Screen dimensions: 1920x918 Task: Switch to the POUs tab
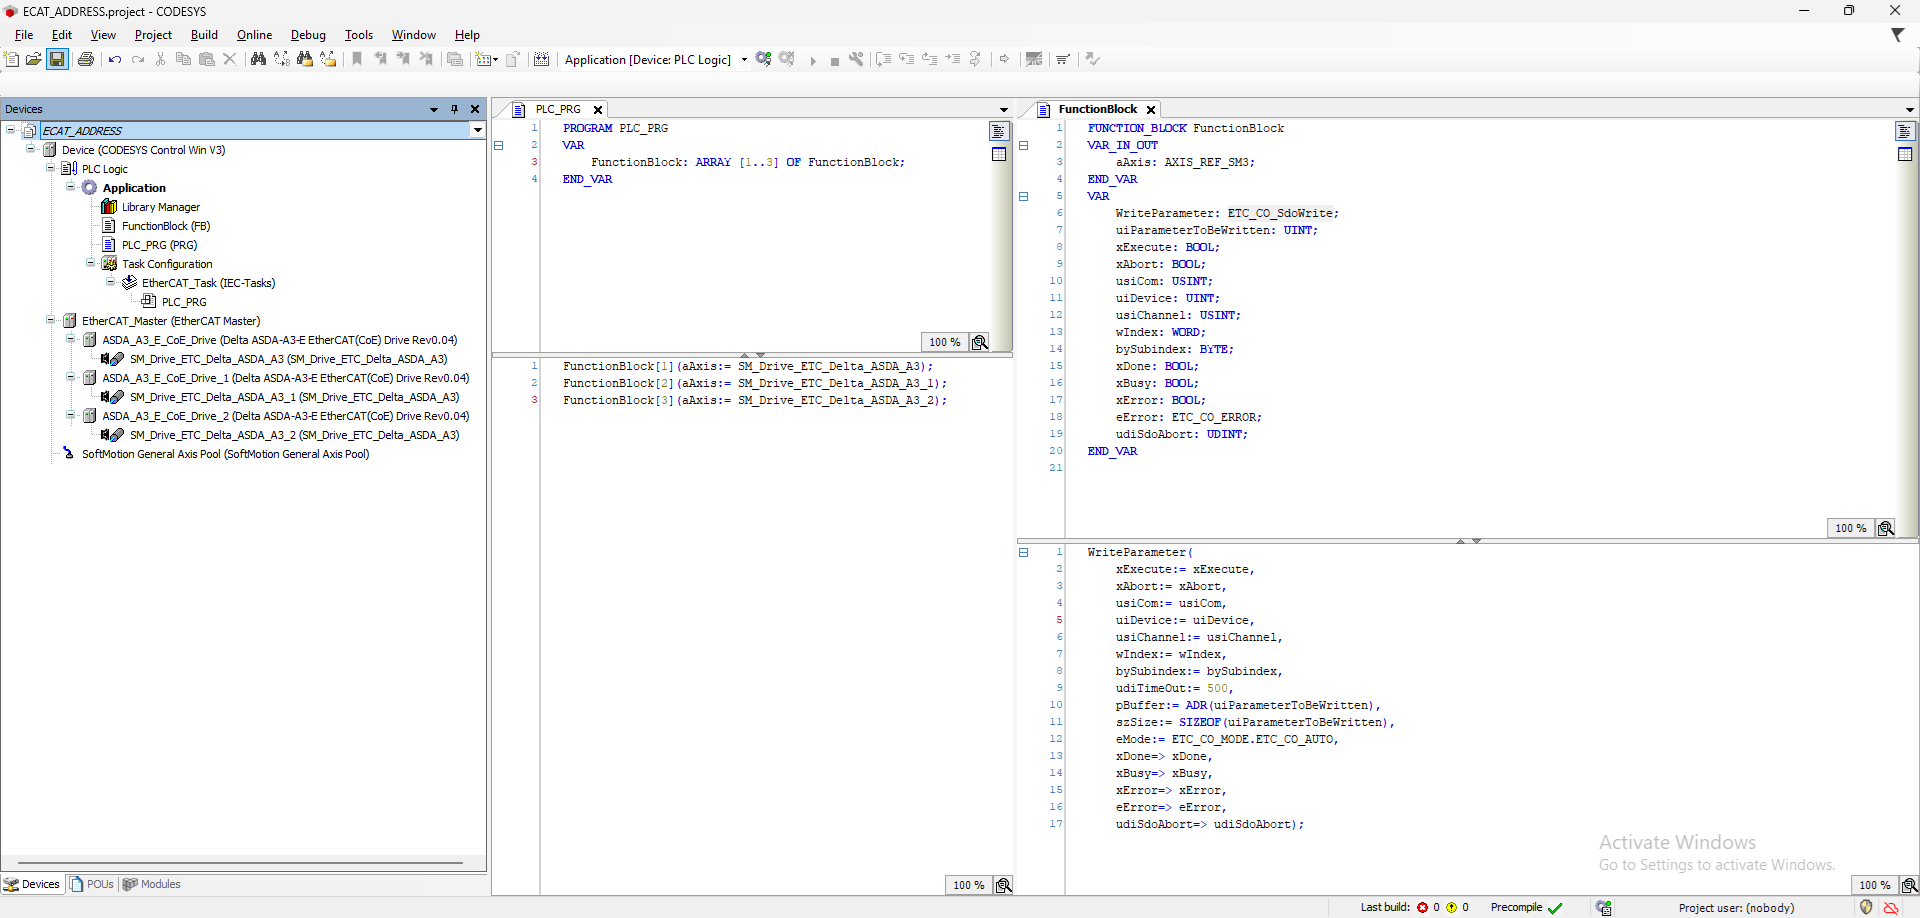click(91, 884)
